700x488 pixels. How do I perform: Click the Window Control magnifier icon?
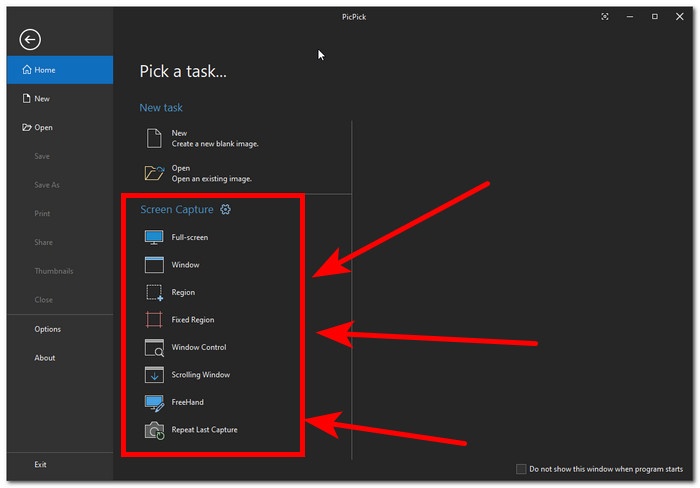tap(154, 347)
